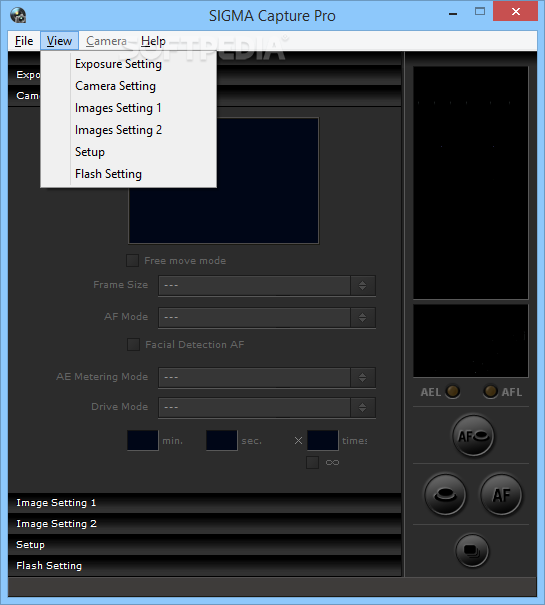This screenshot has height=605, width=545.
Task: Click the Drive Mode stepper arrows
Action: 362,407
